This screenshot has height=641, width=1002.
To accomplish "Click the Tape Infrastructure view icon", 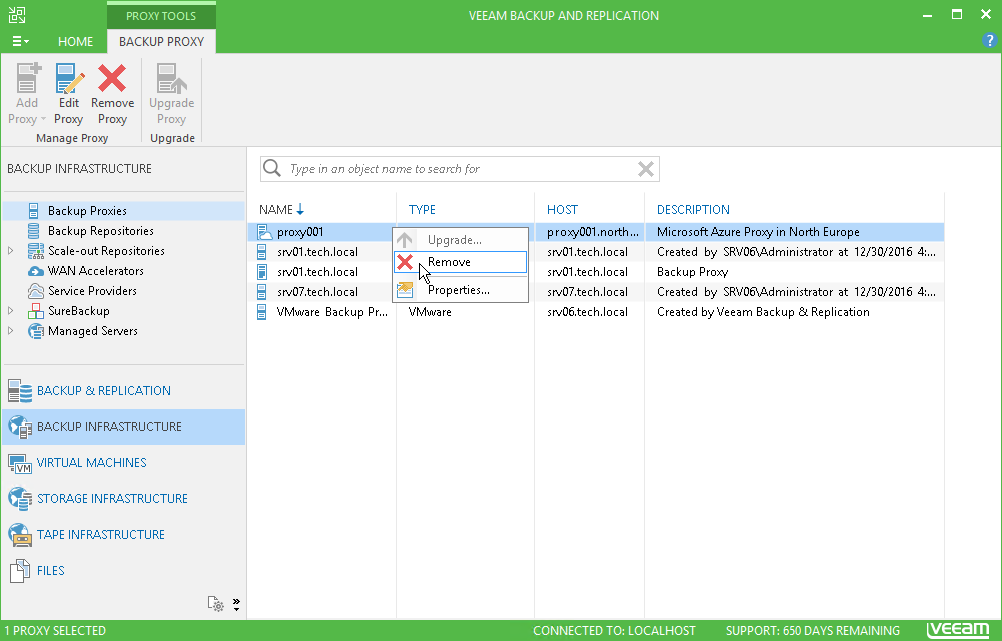I will (x=20, y=535).
